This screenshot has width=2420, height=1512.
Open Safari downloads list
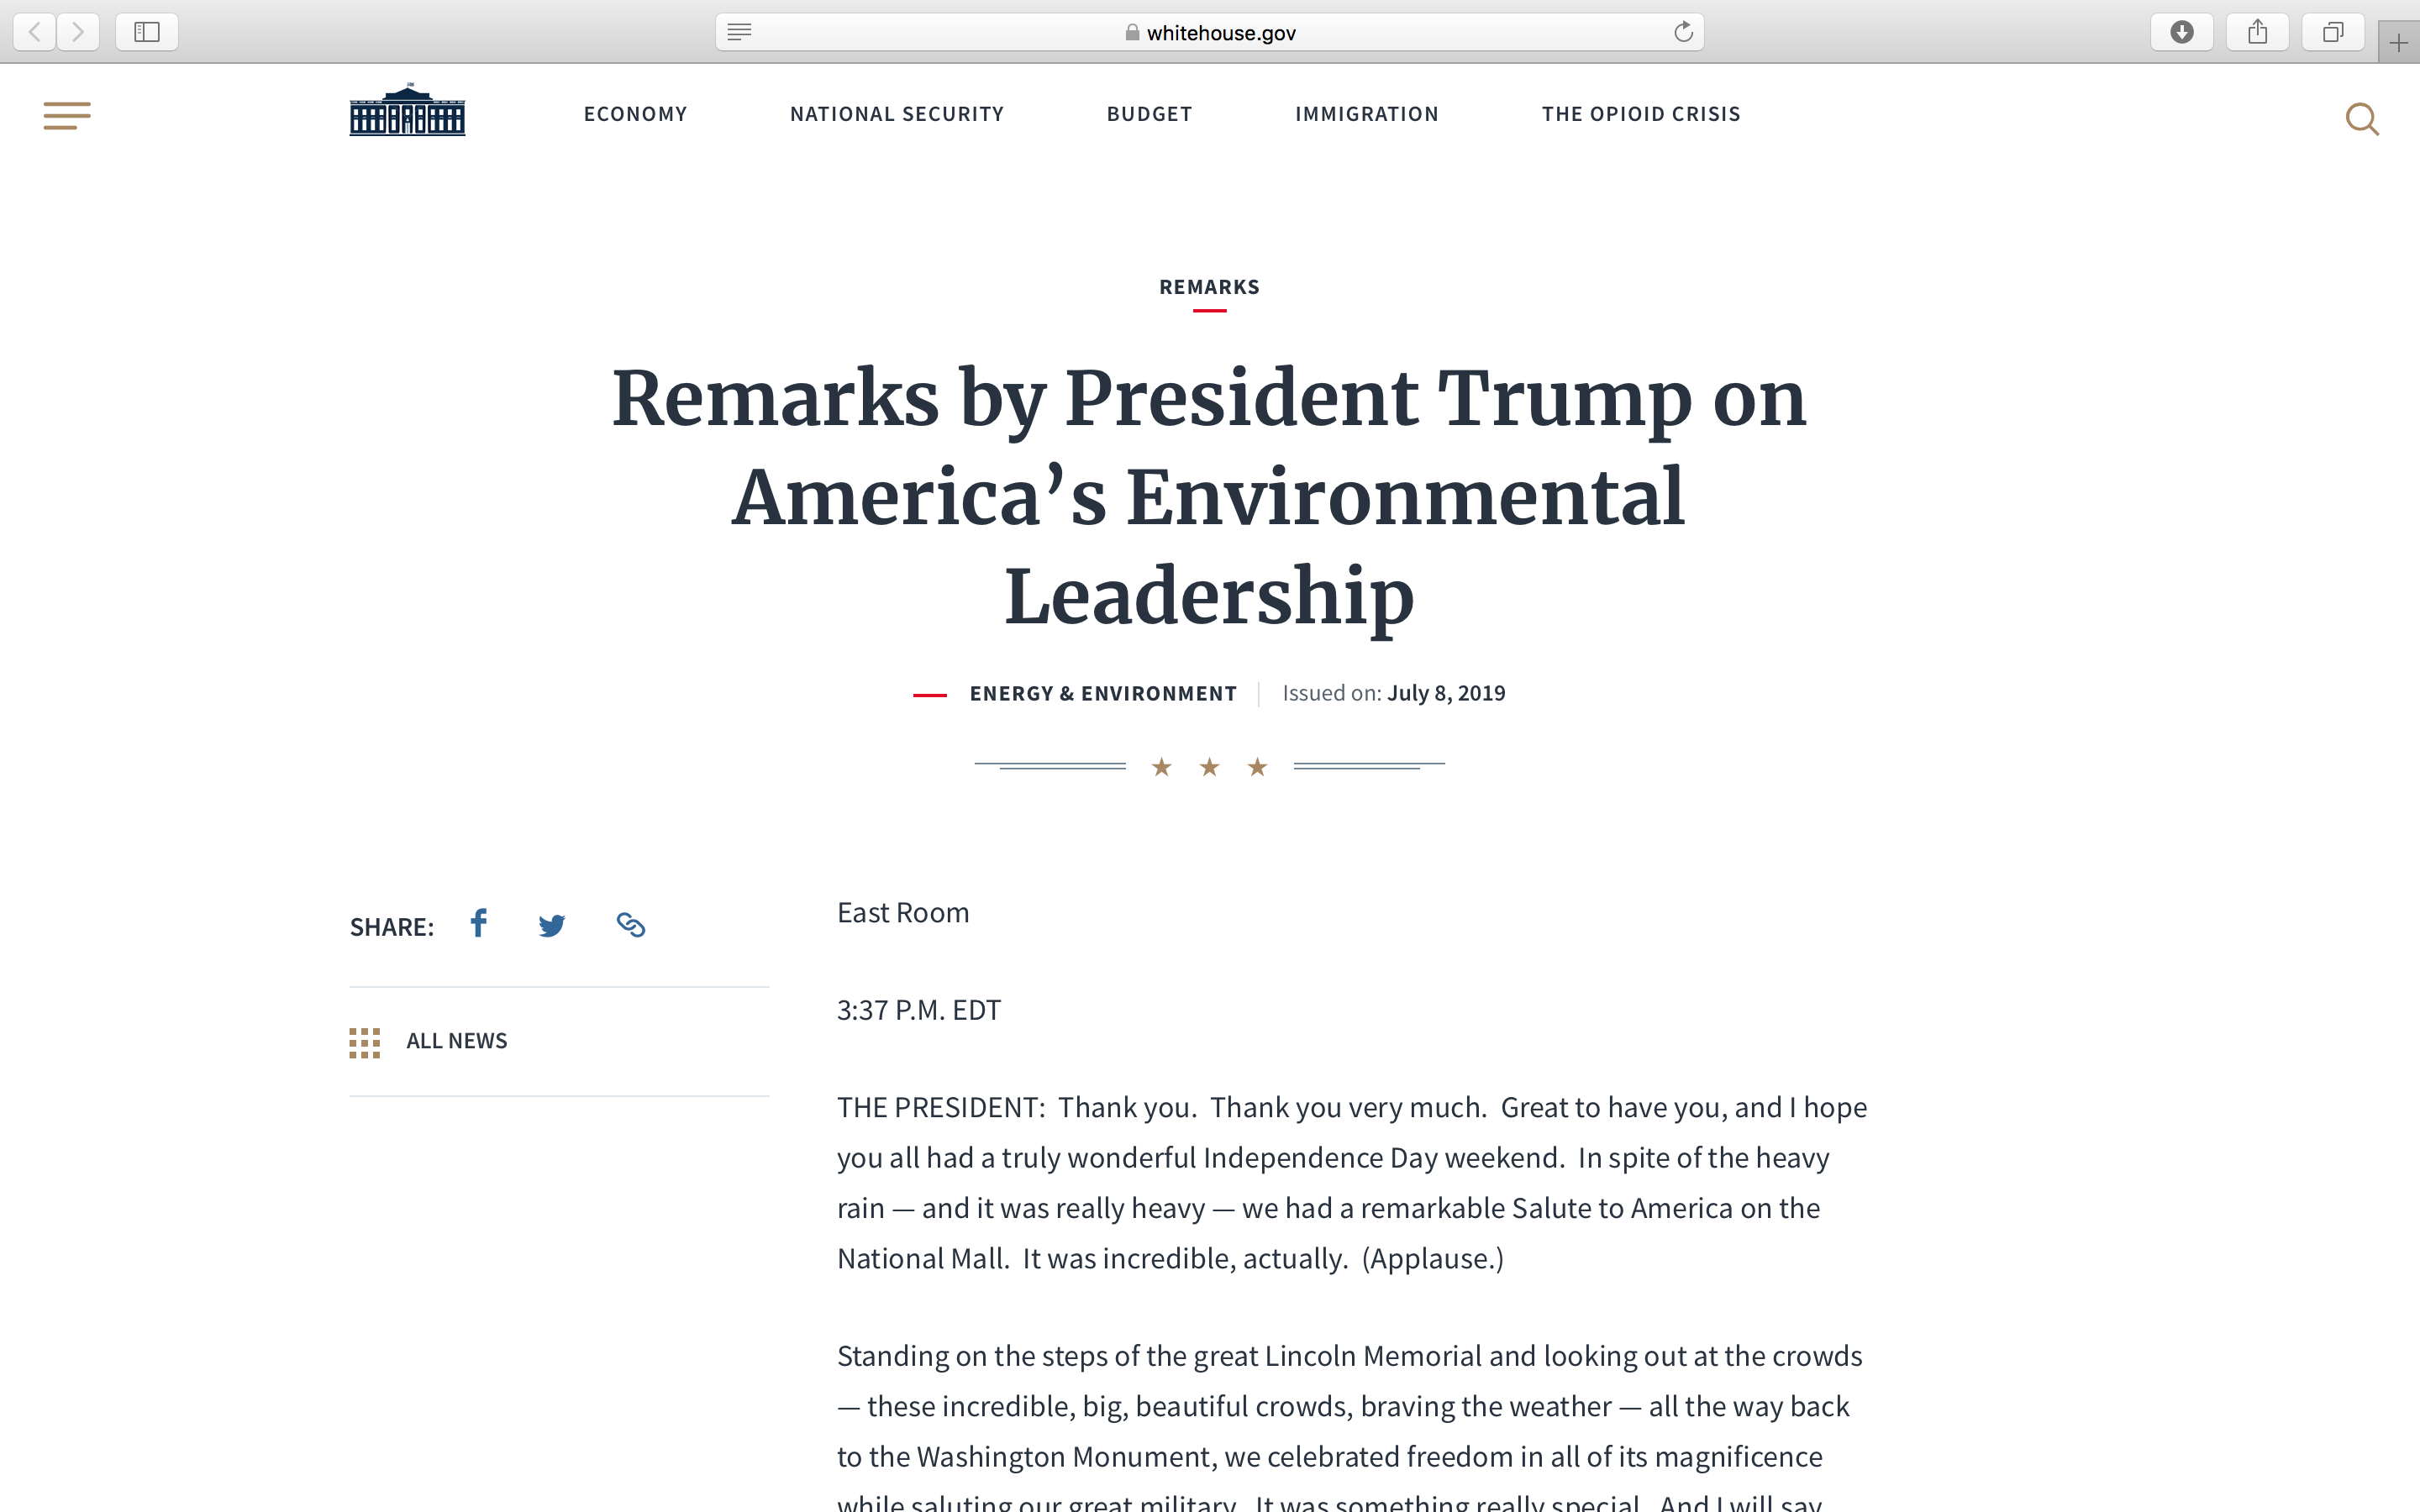(2182, 32)
